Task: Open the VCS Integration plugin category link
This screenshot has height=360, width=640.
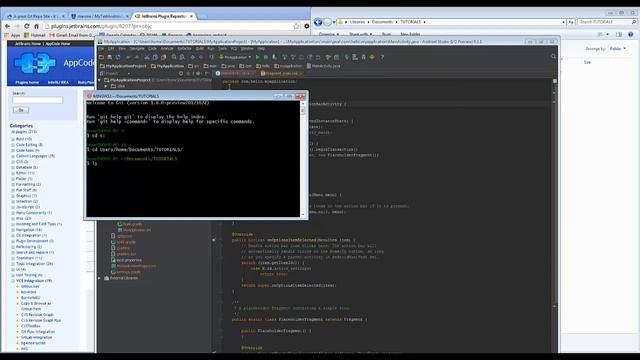Action: point(34,281)
